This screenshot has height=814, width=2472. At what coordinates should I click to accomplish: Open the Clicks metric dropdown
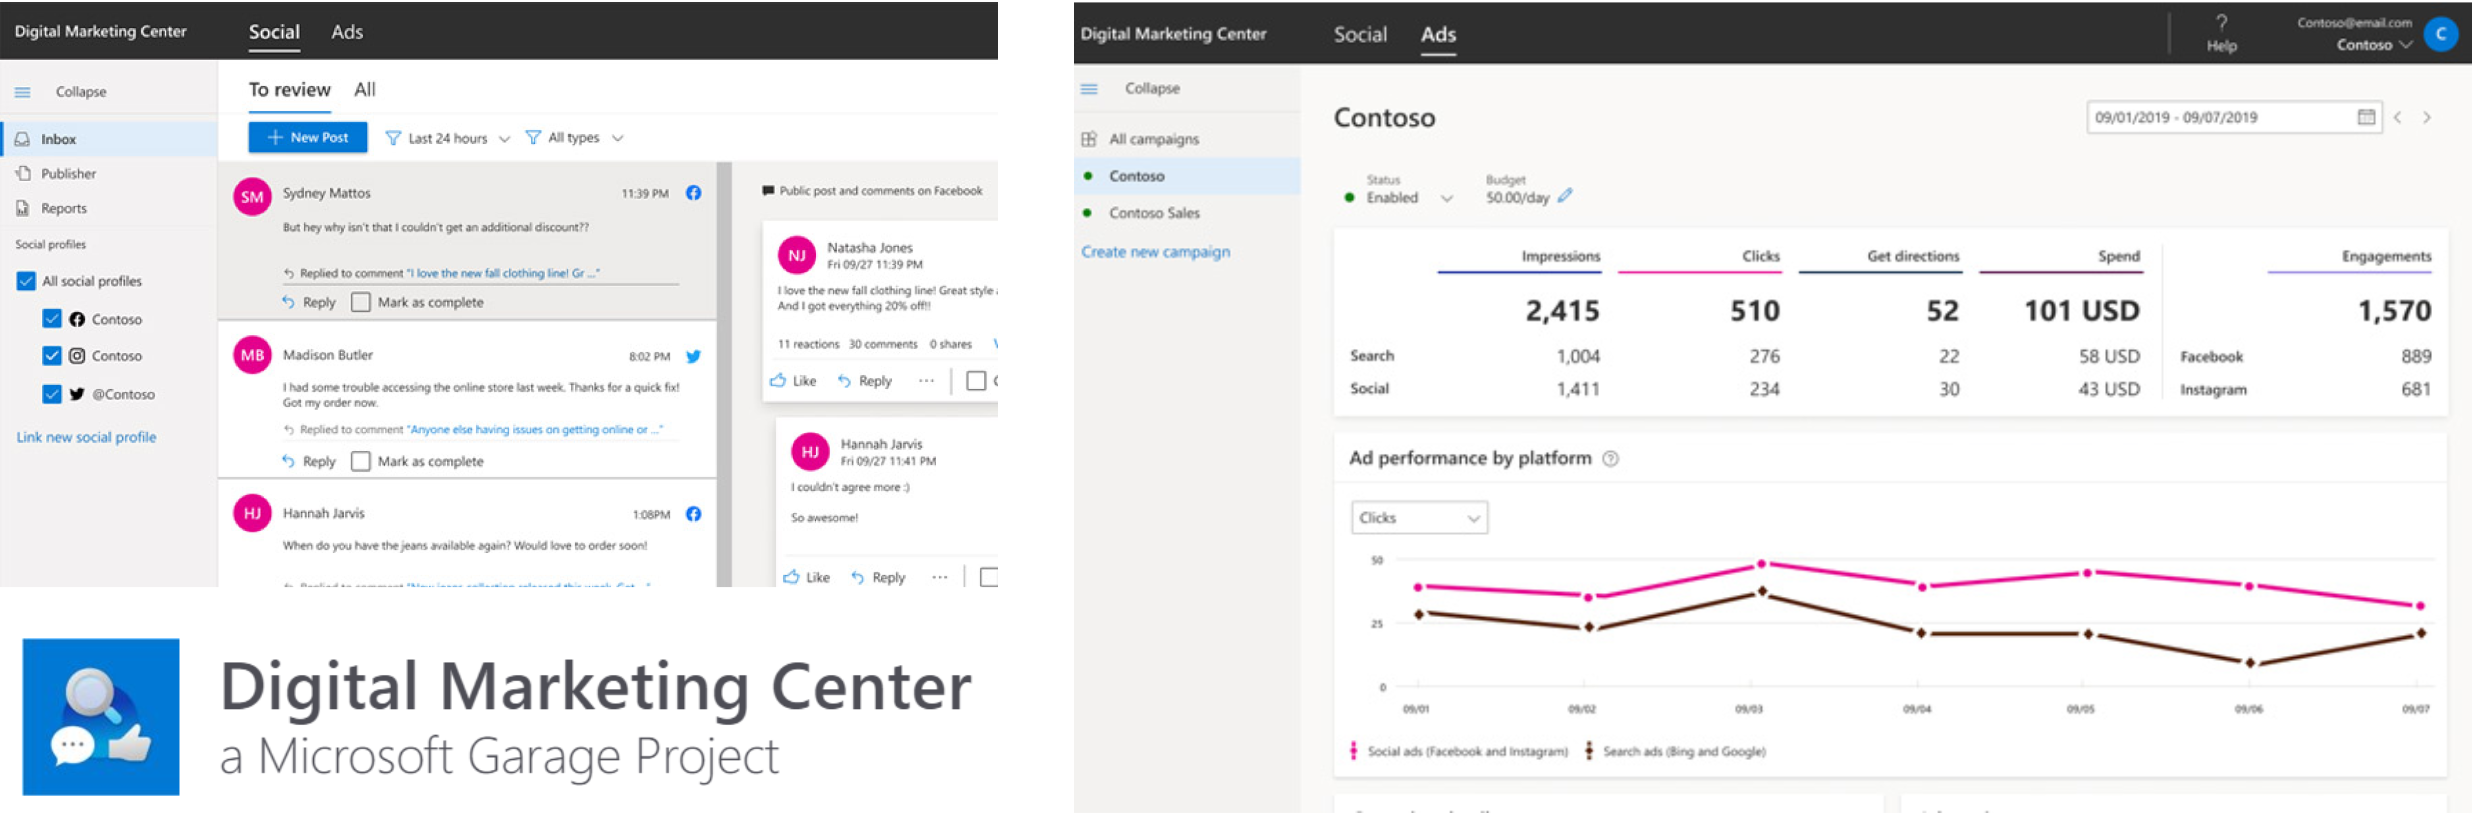tap(1418, 518)
